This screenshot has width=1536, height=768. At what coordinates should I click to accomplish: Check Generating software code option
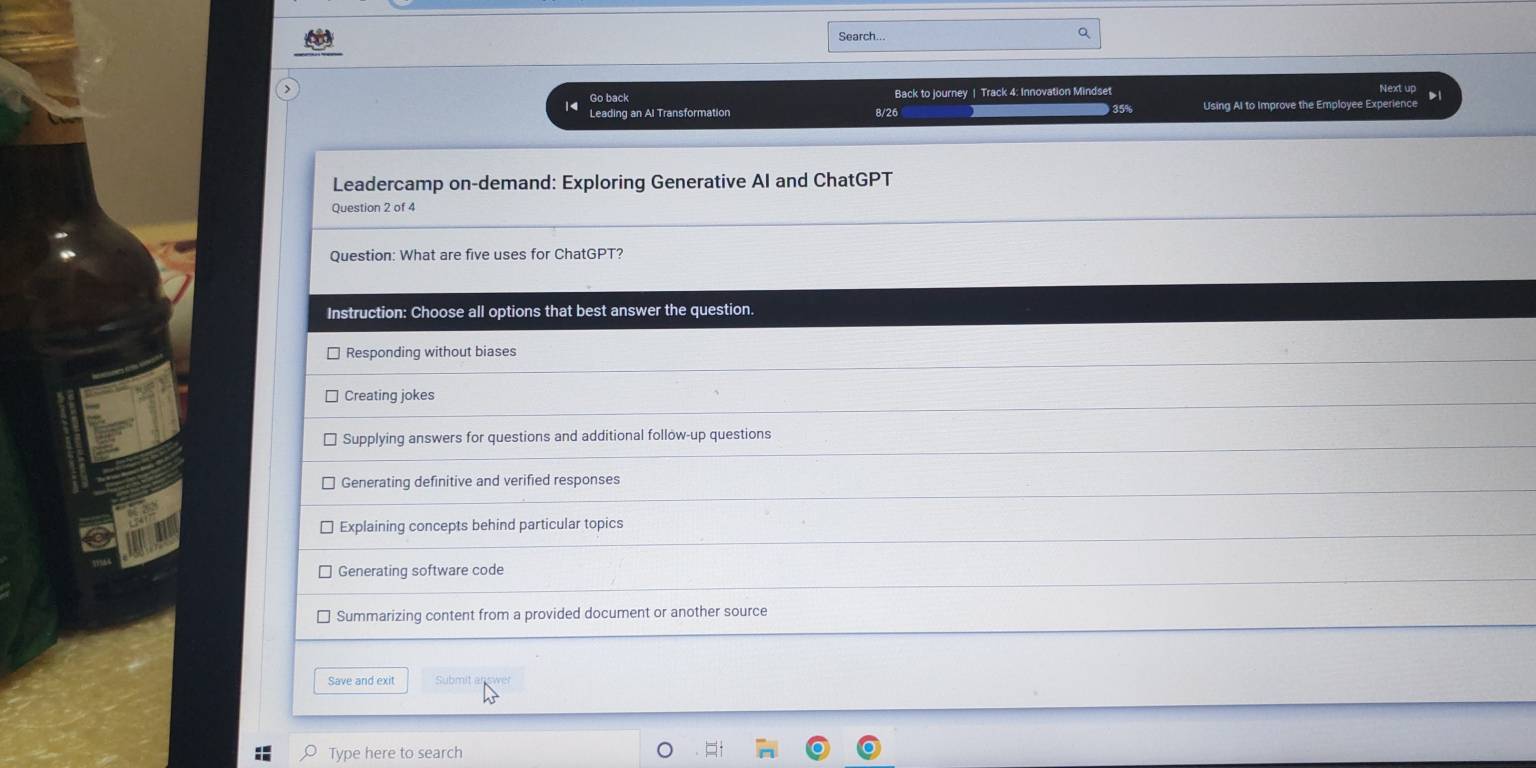click(325, 570)
